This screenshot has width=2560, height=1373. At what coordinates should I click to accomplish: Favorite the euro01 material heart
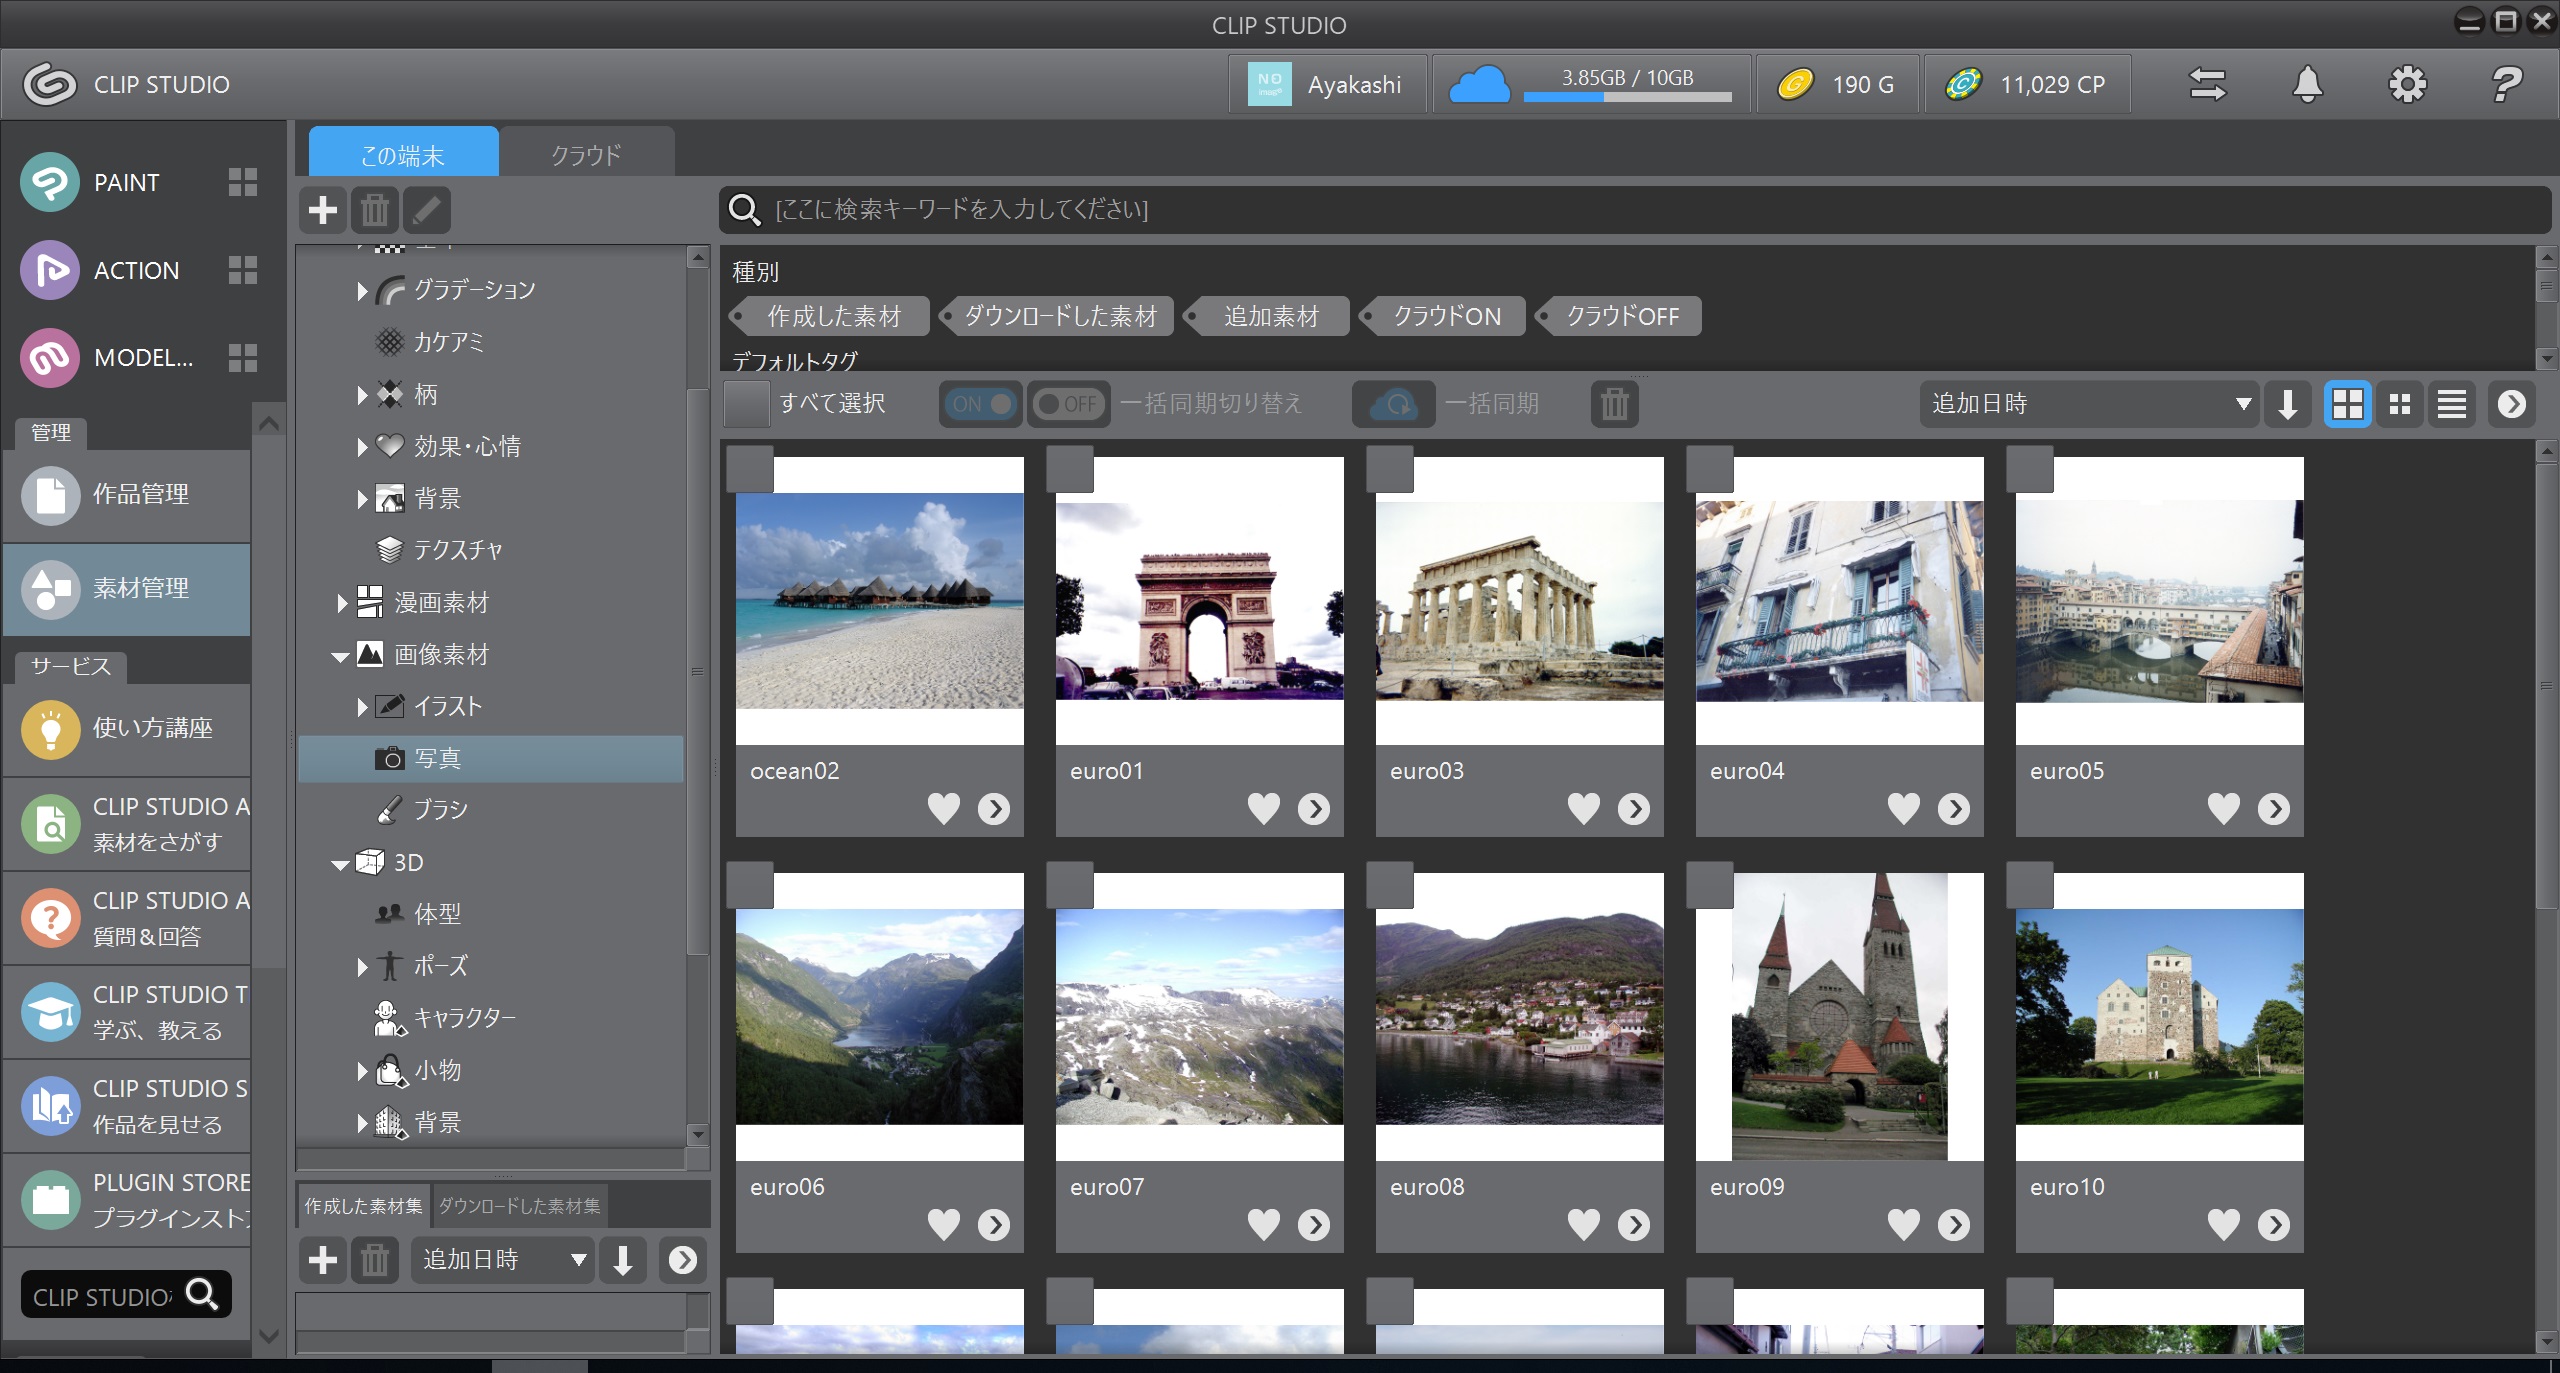pos(1263,808)
